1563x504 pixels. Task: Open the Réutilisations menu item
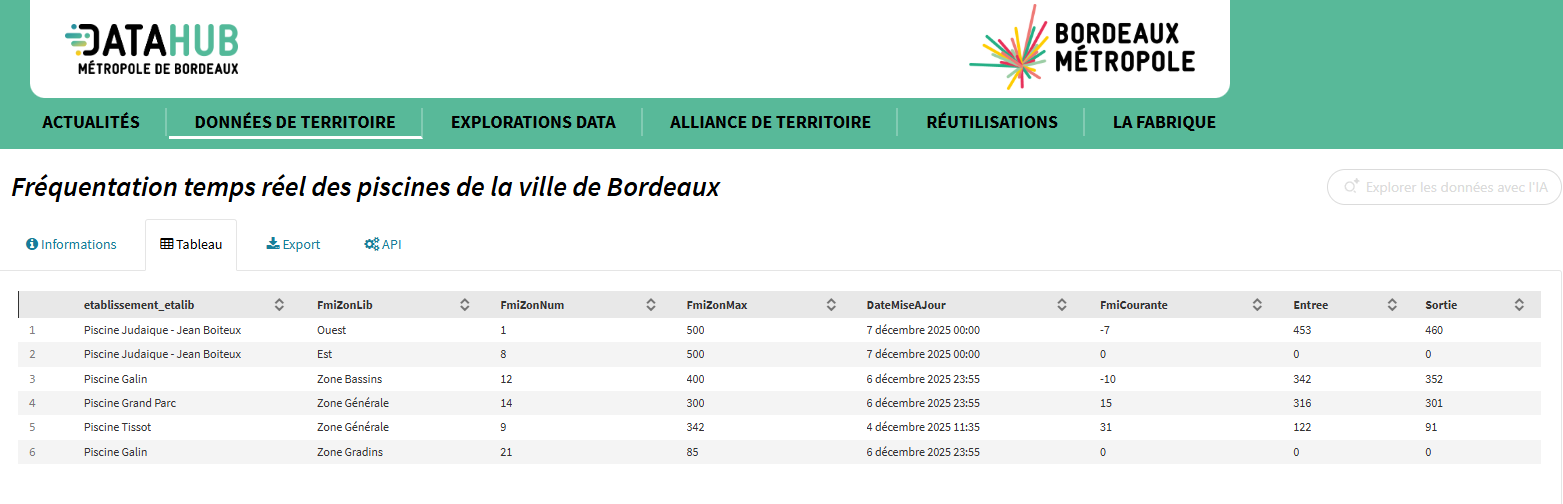click(991, 122)
